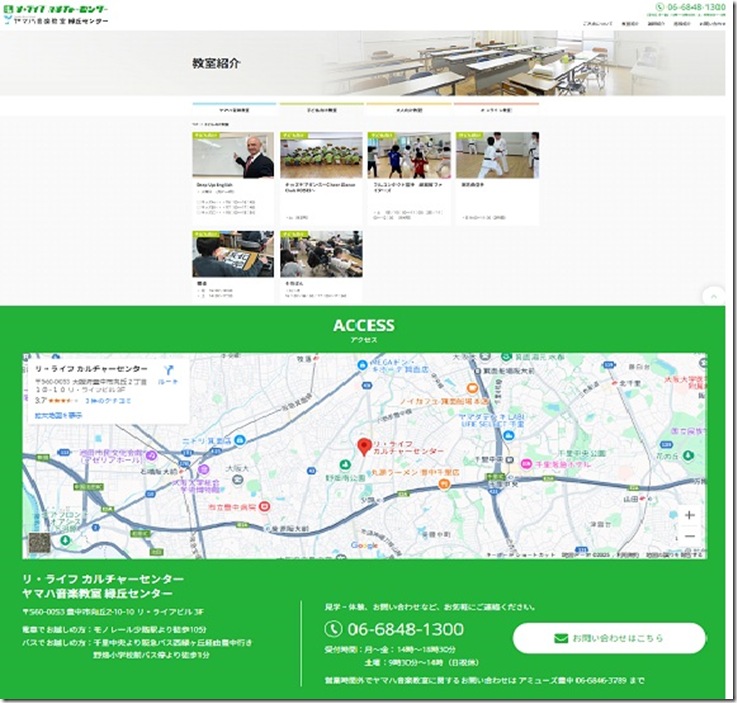Click the scroll-to-top arrow button
This screenshot has height=703, width=737.
pyautogui.click(x=713, y=296)
